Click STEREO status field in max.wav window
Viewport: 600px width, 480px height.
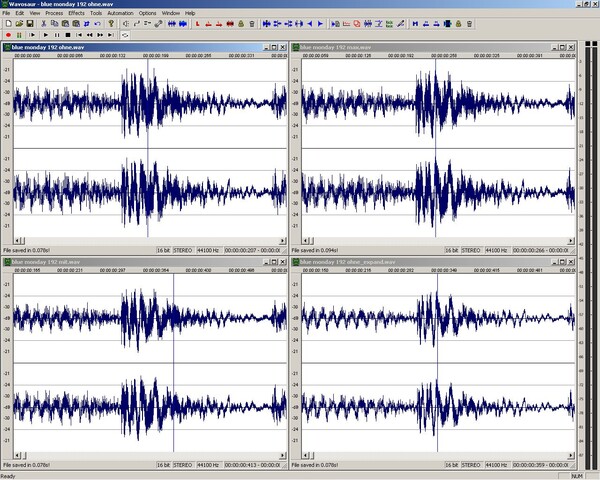click(471, 250)
